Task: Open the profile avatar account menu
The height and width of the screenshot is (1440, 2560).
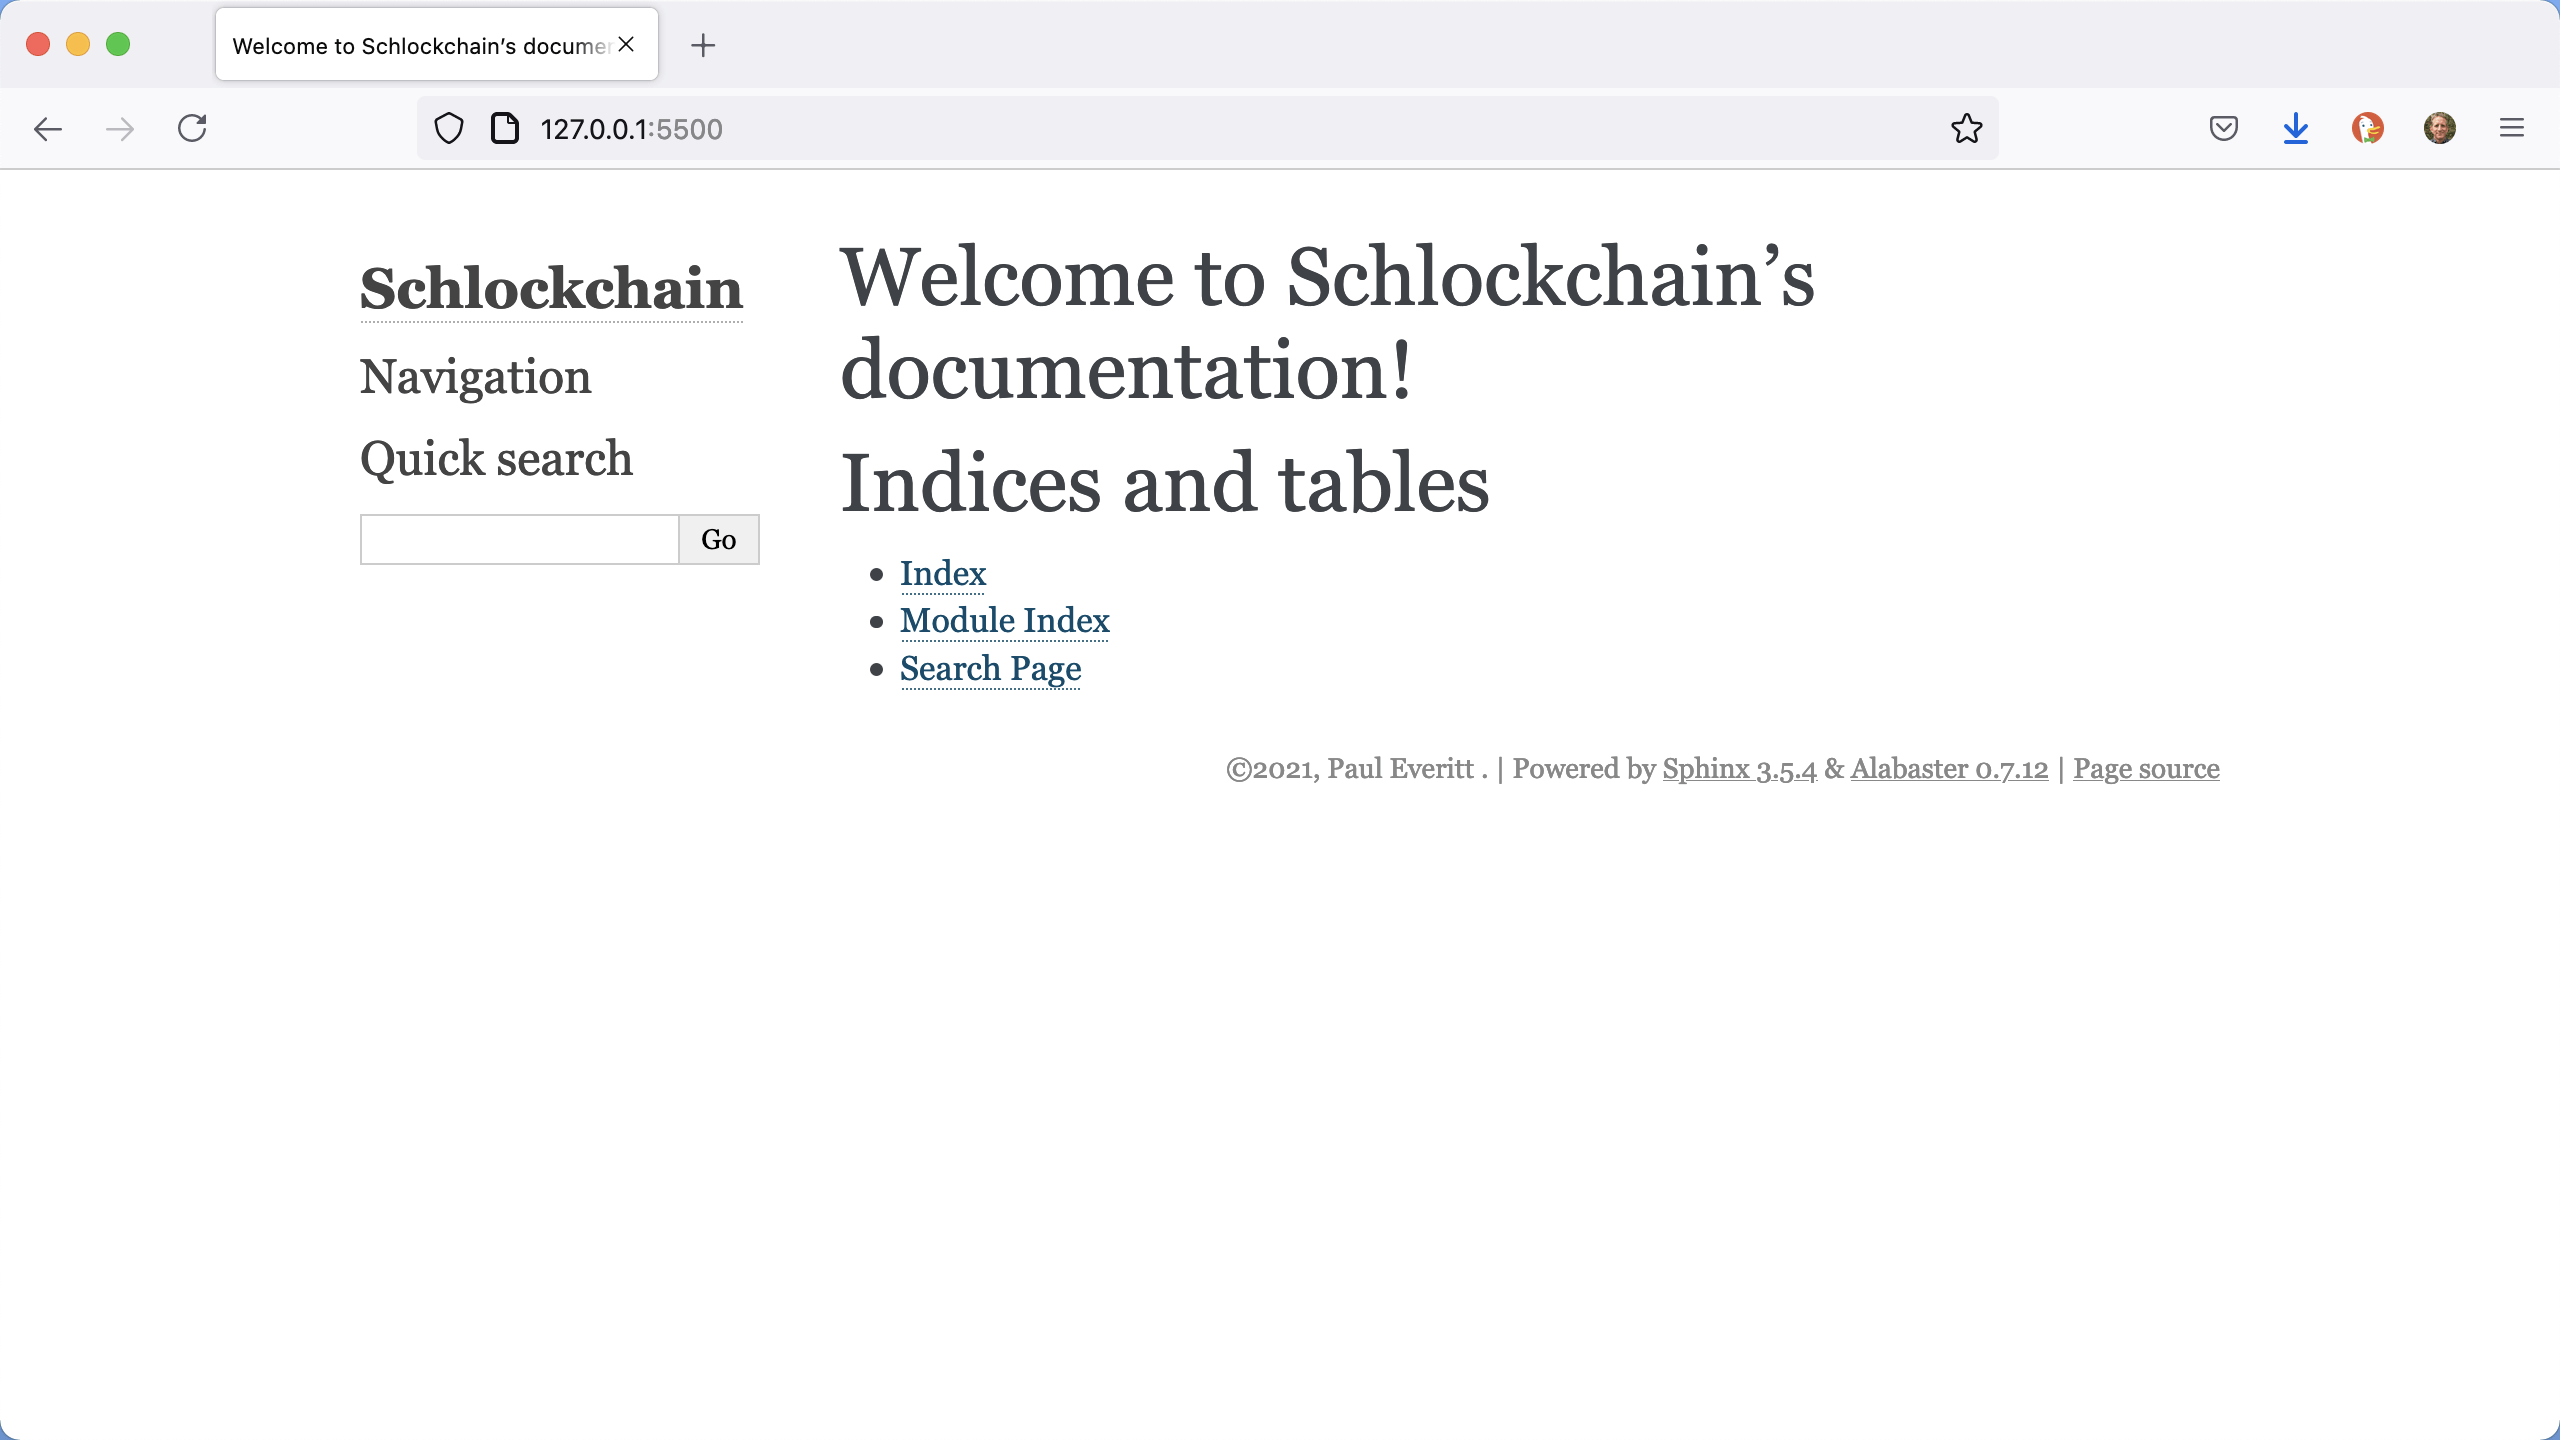Action: [x=2440, y=128]
